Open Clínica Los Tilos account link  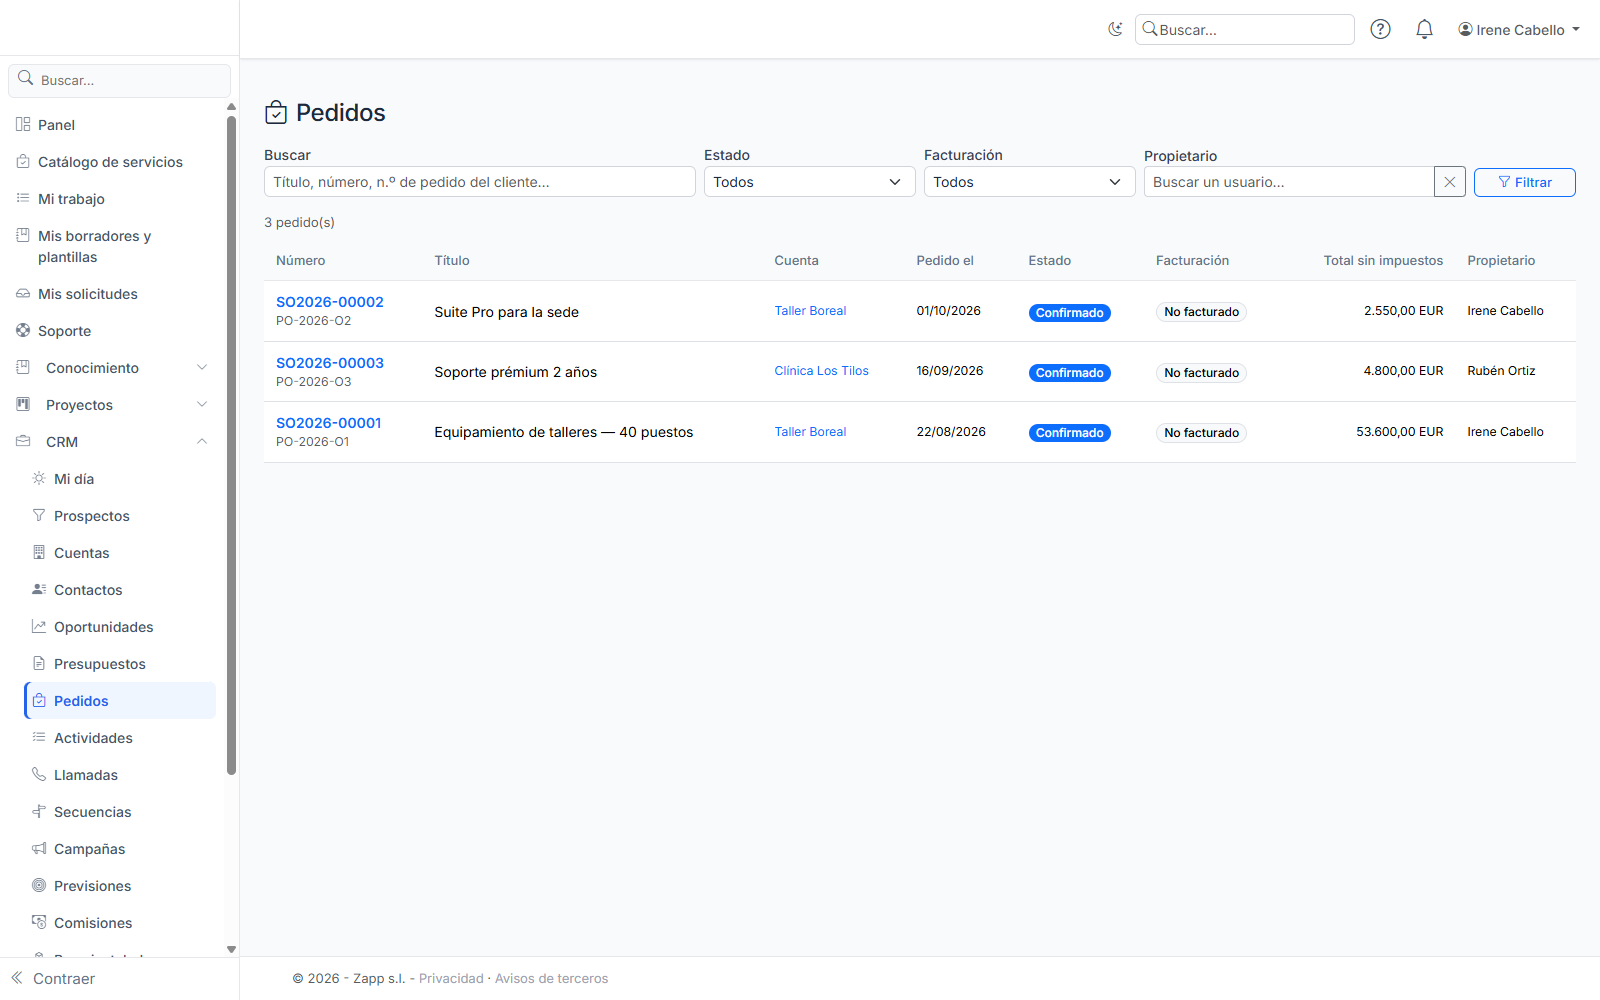[x=821, y=371]
